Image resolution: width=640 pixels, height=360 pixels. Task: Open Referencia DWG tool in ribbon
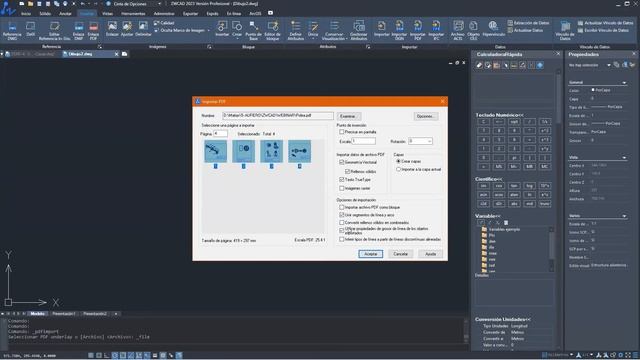pos(12,31)
